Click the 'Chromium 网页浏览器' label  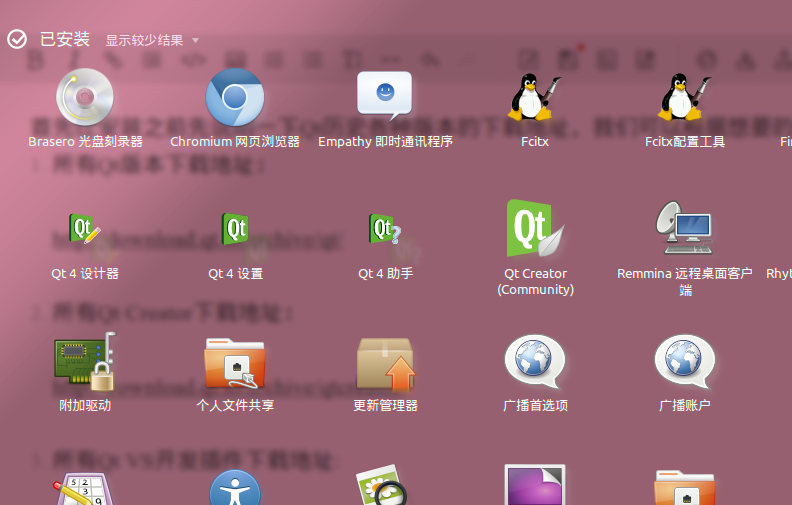[x=235, y=141]
